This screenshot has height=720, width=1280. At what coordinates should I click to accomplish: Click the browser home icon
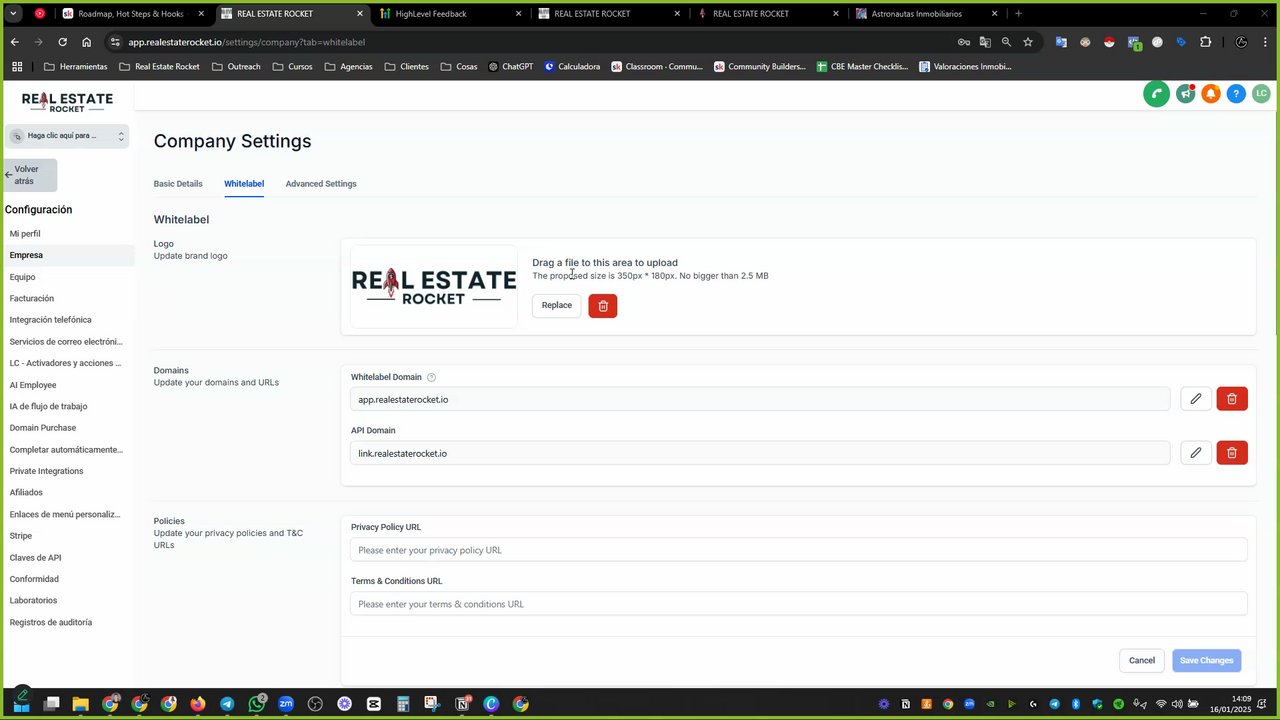click(86, 42)
